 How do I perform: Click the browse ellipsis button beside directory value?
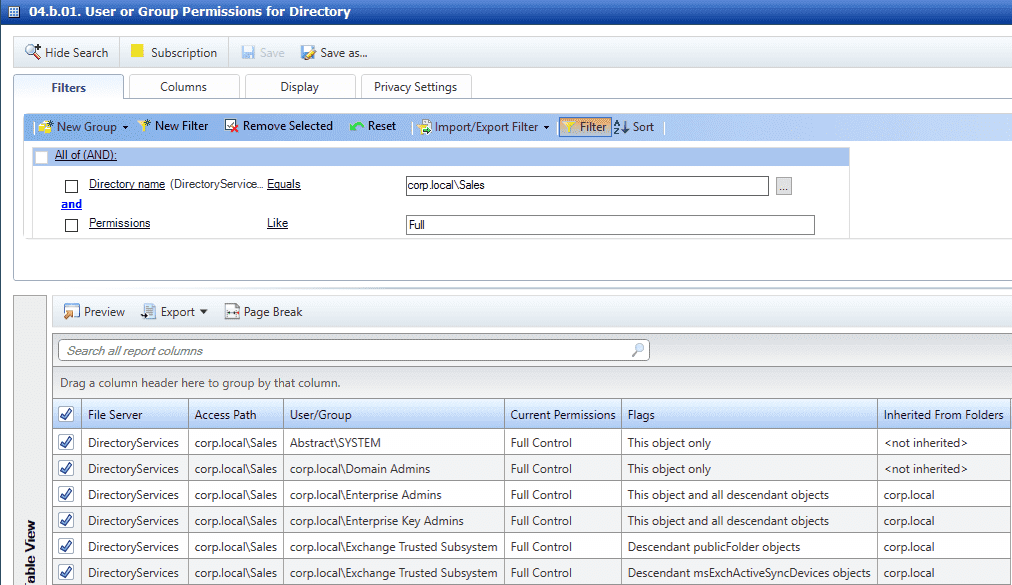[784, 186]
